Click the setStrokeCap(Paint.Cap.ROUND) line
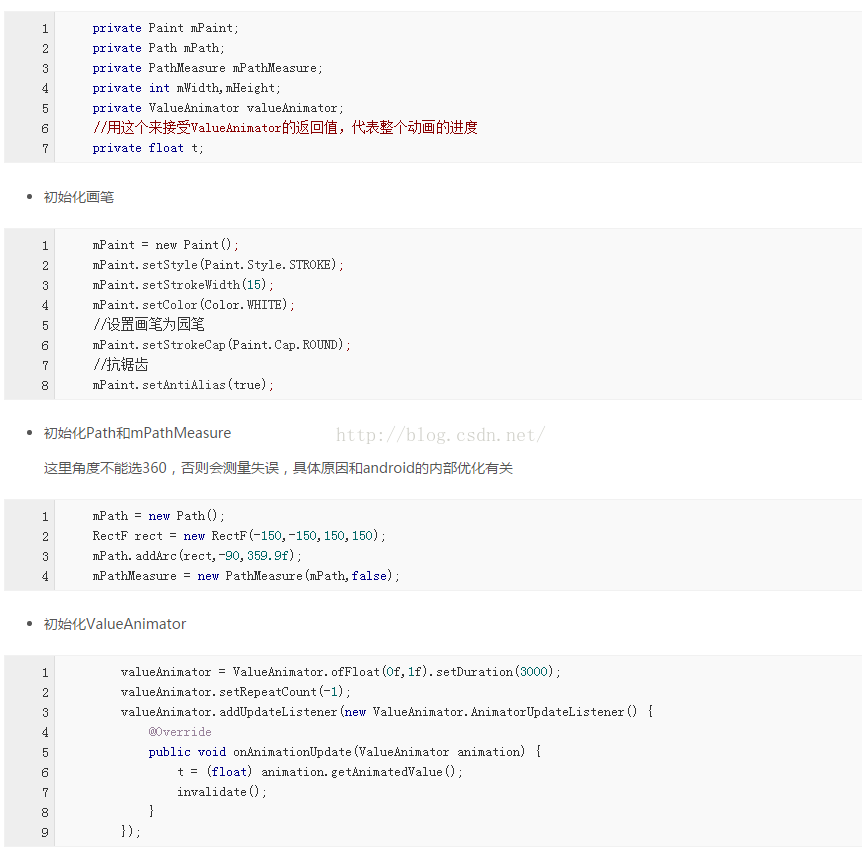862x848 pixels. (x=222, y=345)
